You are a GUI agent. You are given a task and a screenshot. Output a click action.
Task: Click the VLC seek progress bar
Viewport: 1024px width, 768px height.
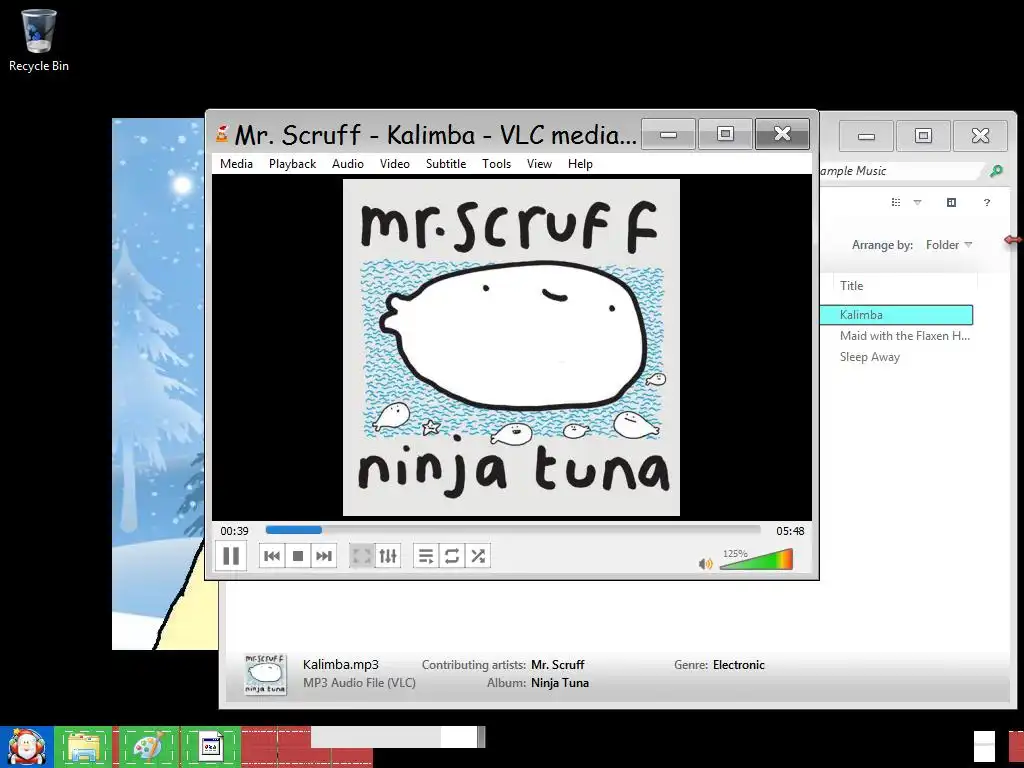513,530
